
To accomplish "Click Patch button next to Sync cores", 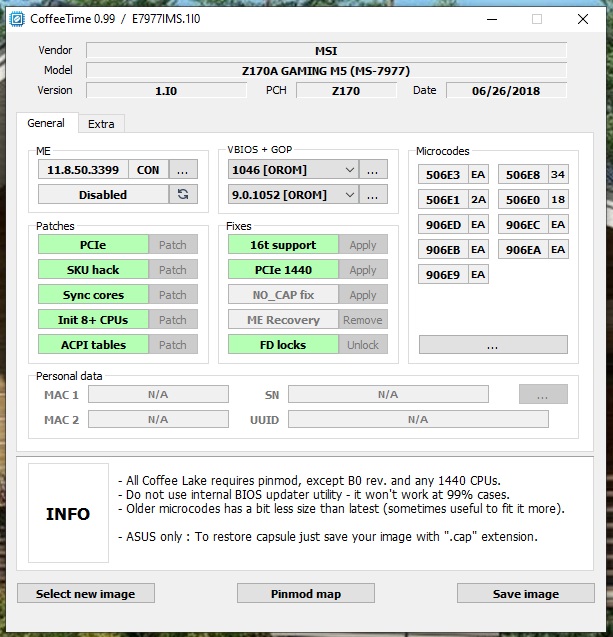I will [173, 295].
